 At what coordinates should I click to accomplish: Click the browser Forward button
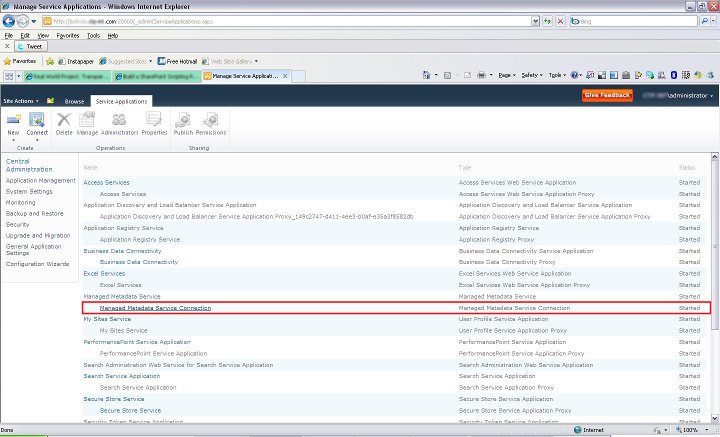coord(22,21)
